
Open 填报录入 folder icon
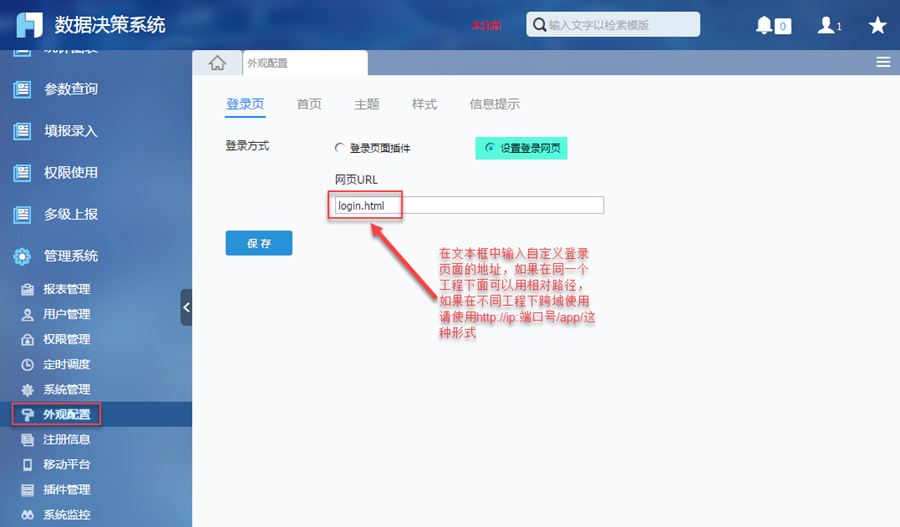tap(22, 131)
